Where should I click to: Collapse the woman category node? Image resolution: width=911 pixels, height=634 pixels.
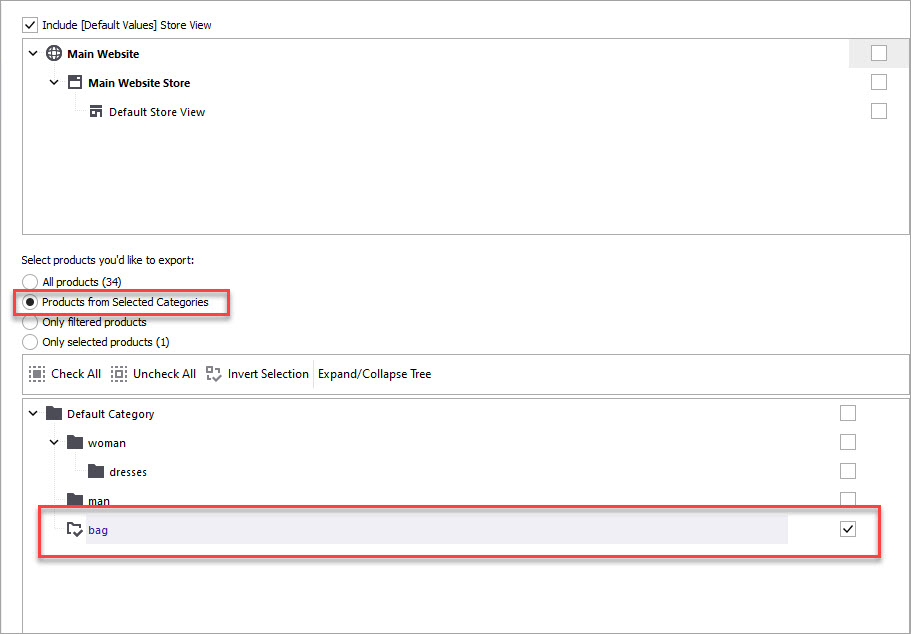click(x=54, y=442)
